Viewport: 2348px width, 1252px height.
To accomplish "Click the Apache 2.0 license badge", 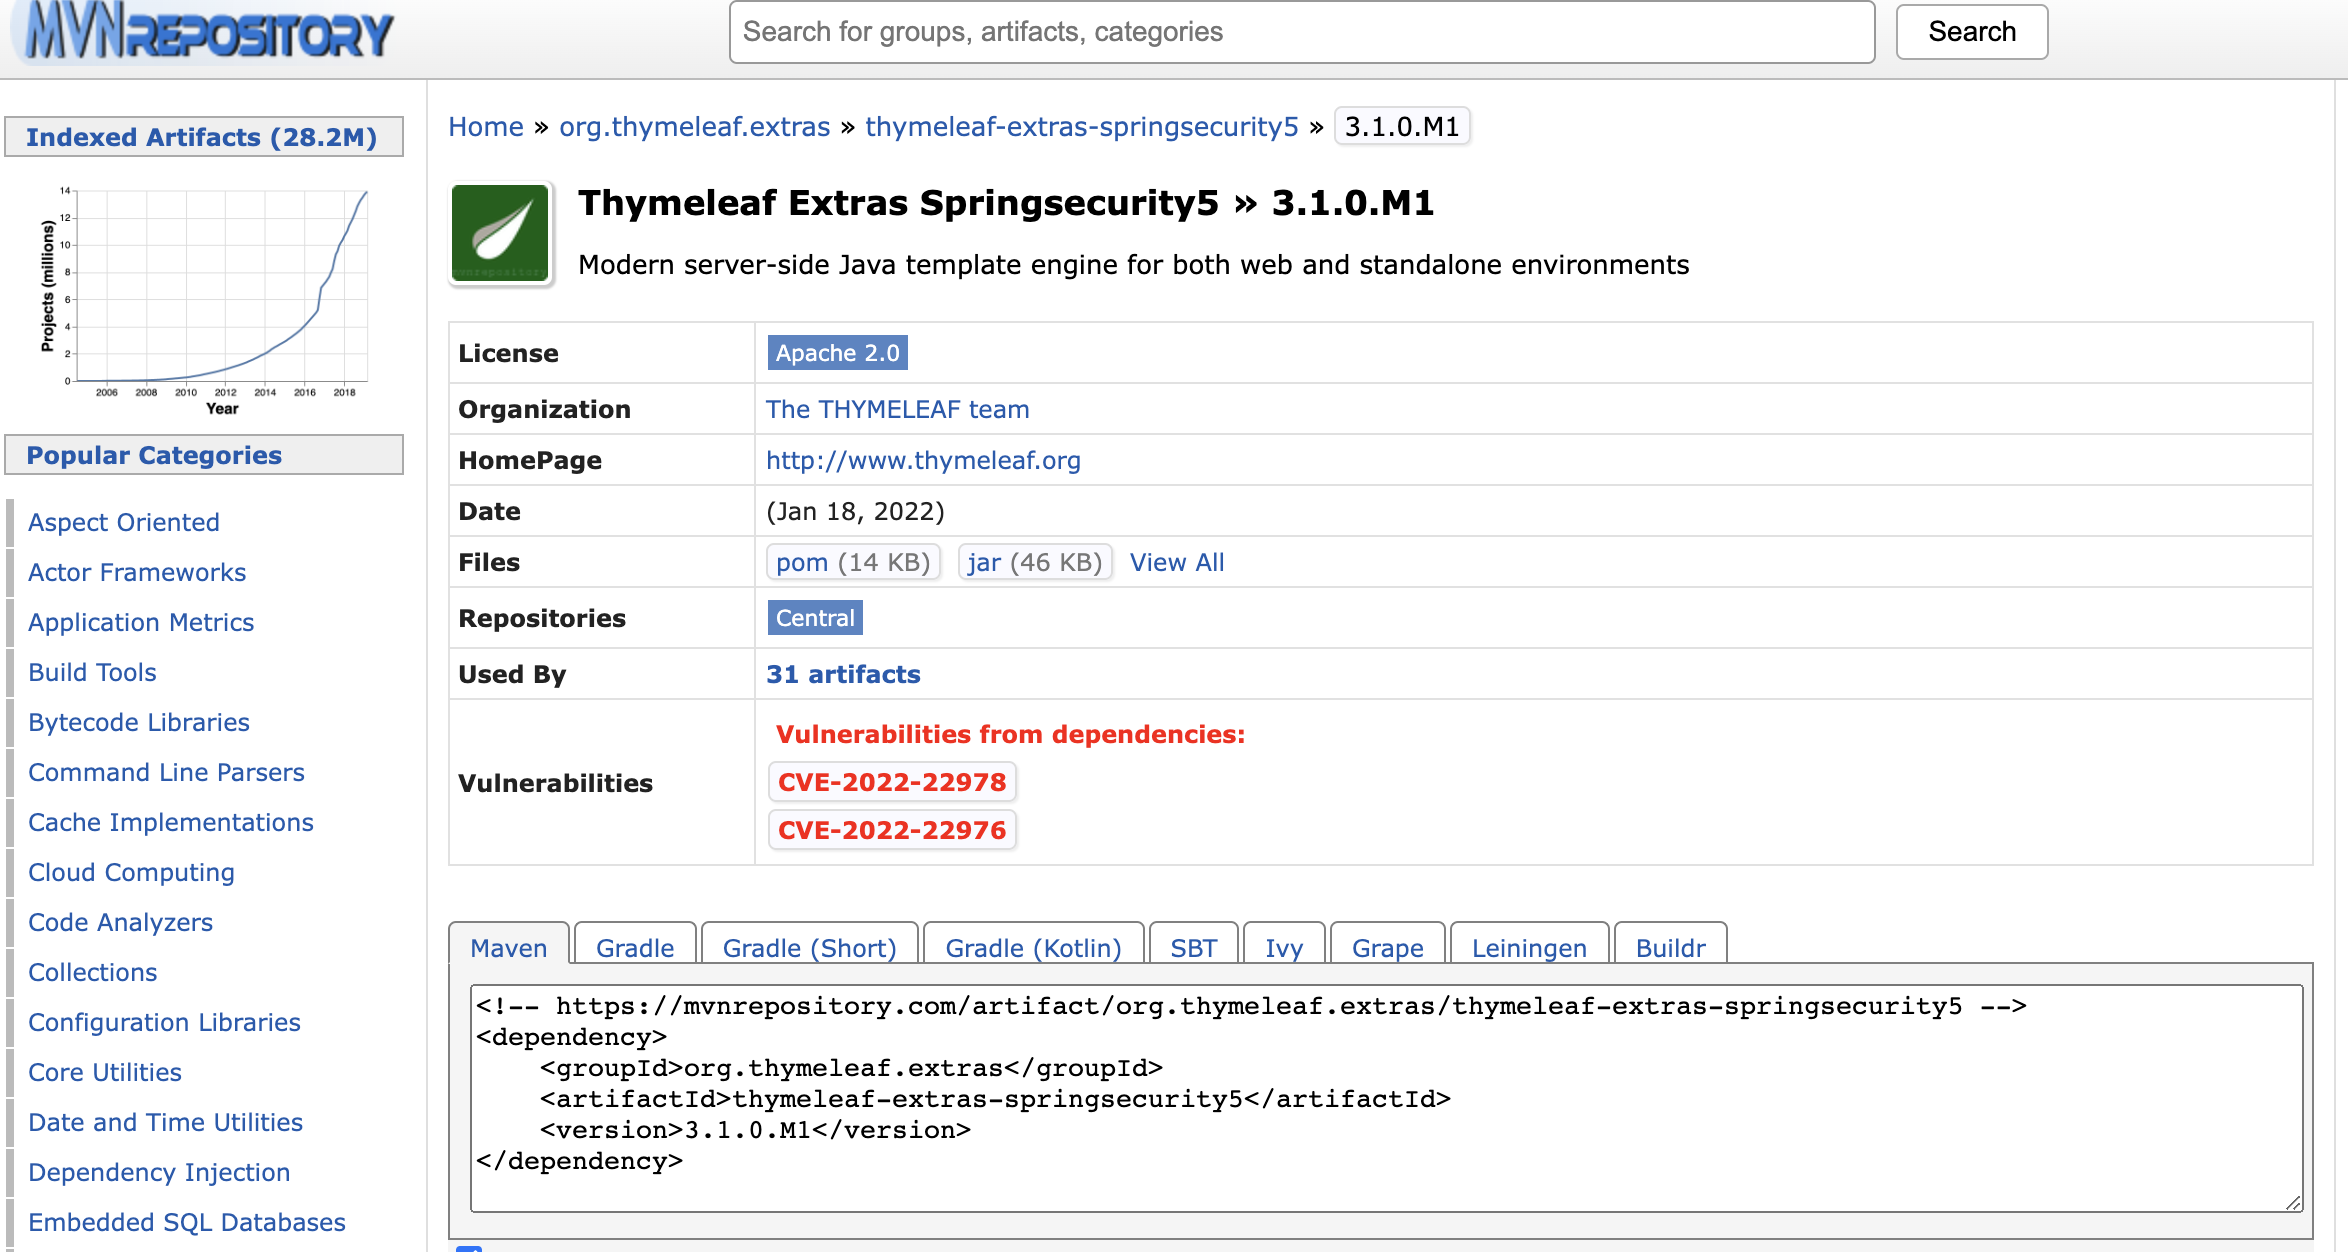I will [838, 353].
